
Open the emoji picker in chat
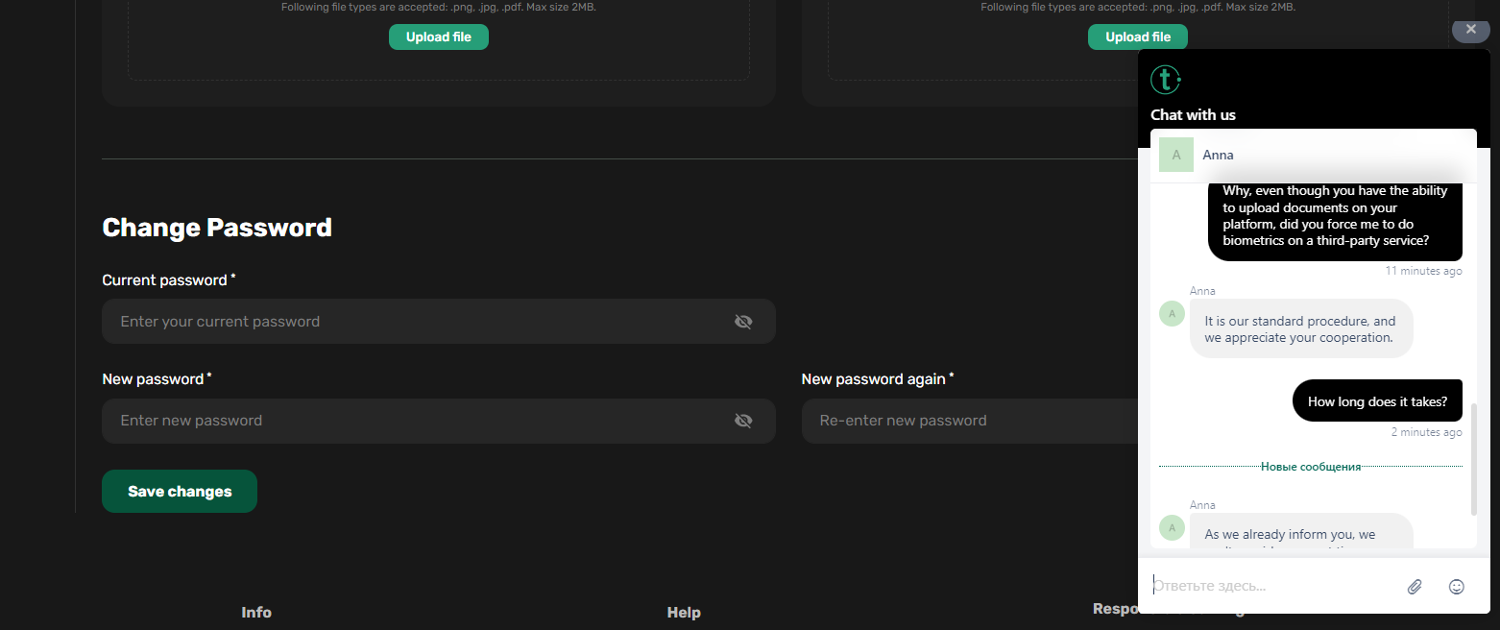1456,587
